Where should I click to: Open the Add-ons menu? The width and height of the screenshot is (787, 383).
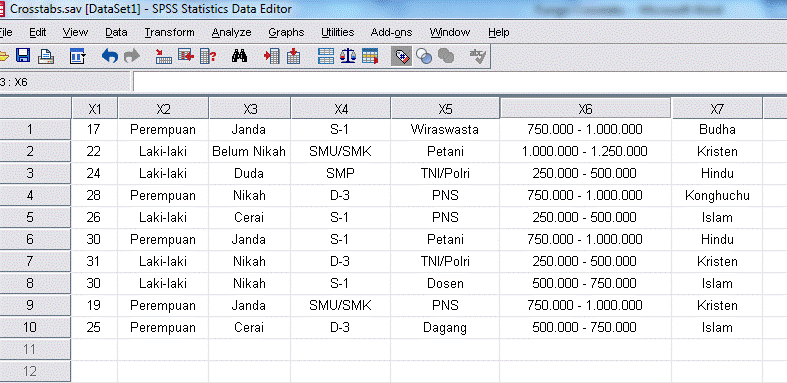391,33
